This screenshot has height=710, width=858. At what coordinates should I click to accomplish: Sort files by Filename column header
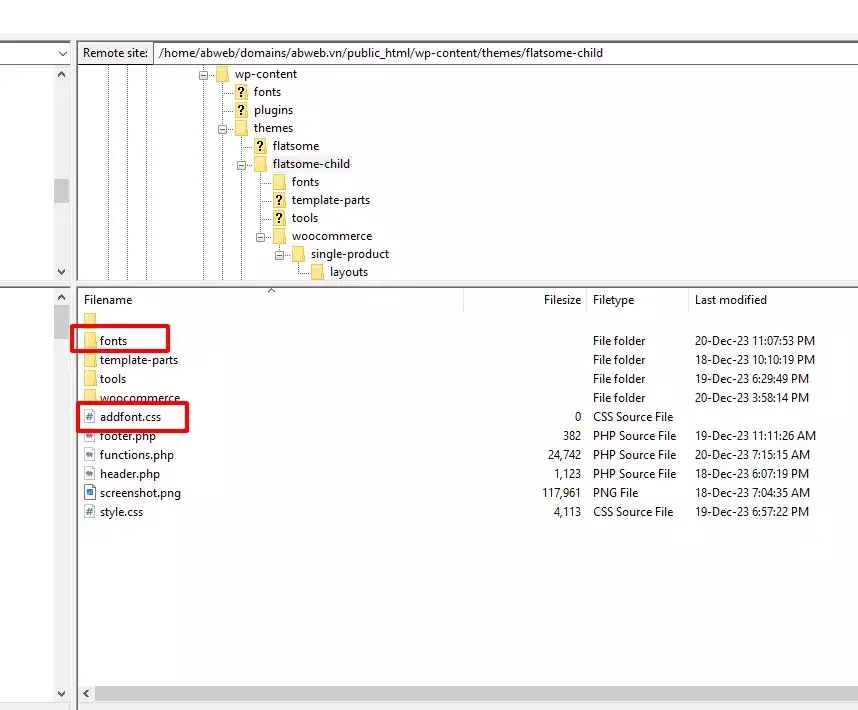(x=108, y=300)
